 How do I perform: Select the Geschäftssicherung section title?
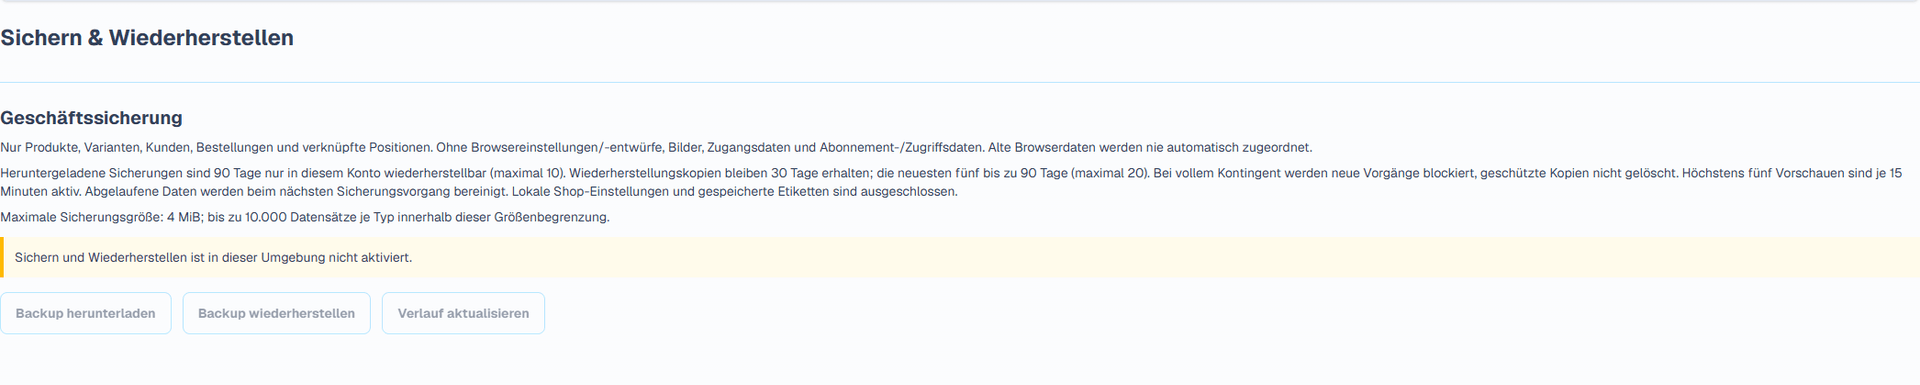[91, 118]
